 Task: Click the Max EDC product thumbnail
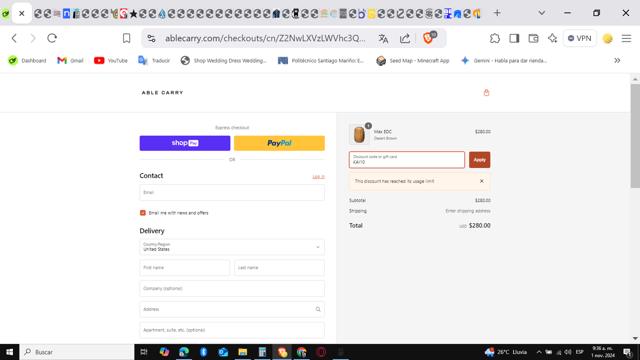359,135
